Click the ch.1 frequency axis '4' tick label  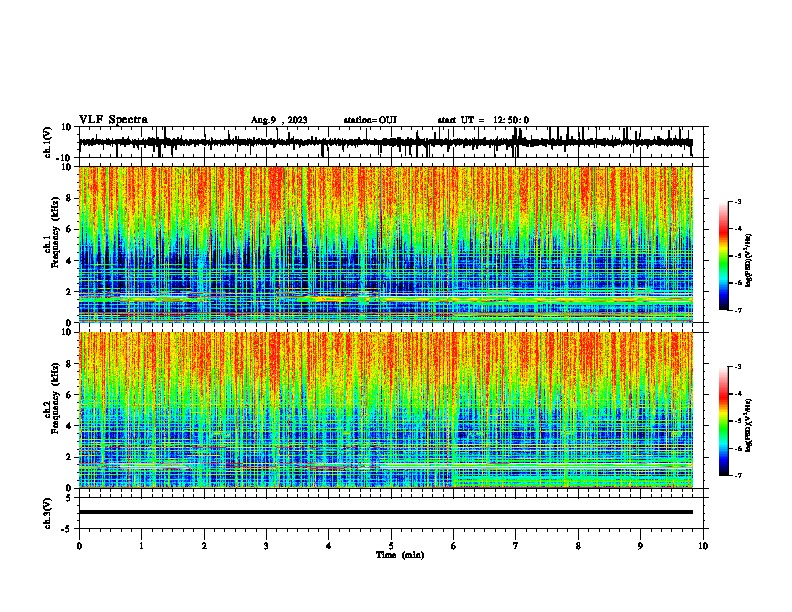pyautogui.click(x=69, y=261)
